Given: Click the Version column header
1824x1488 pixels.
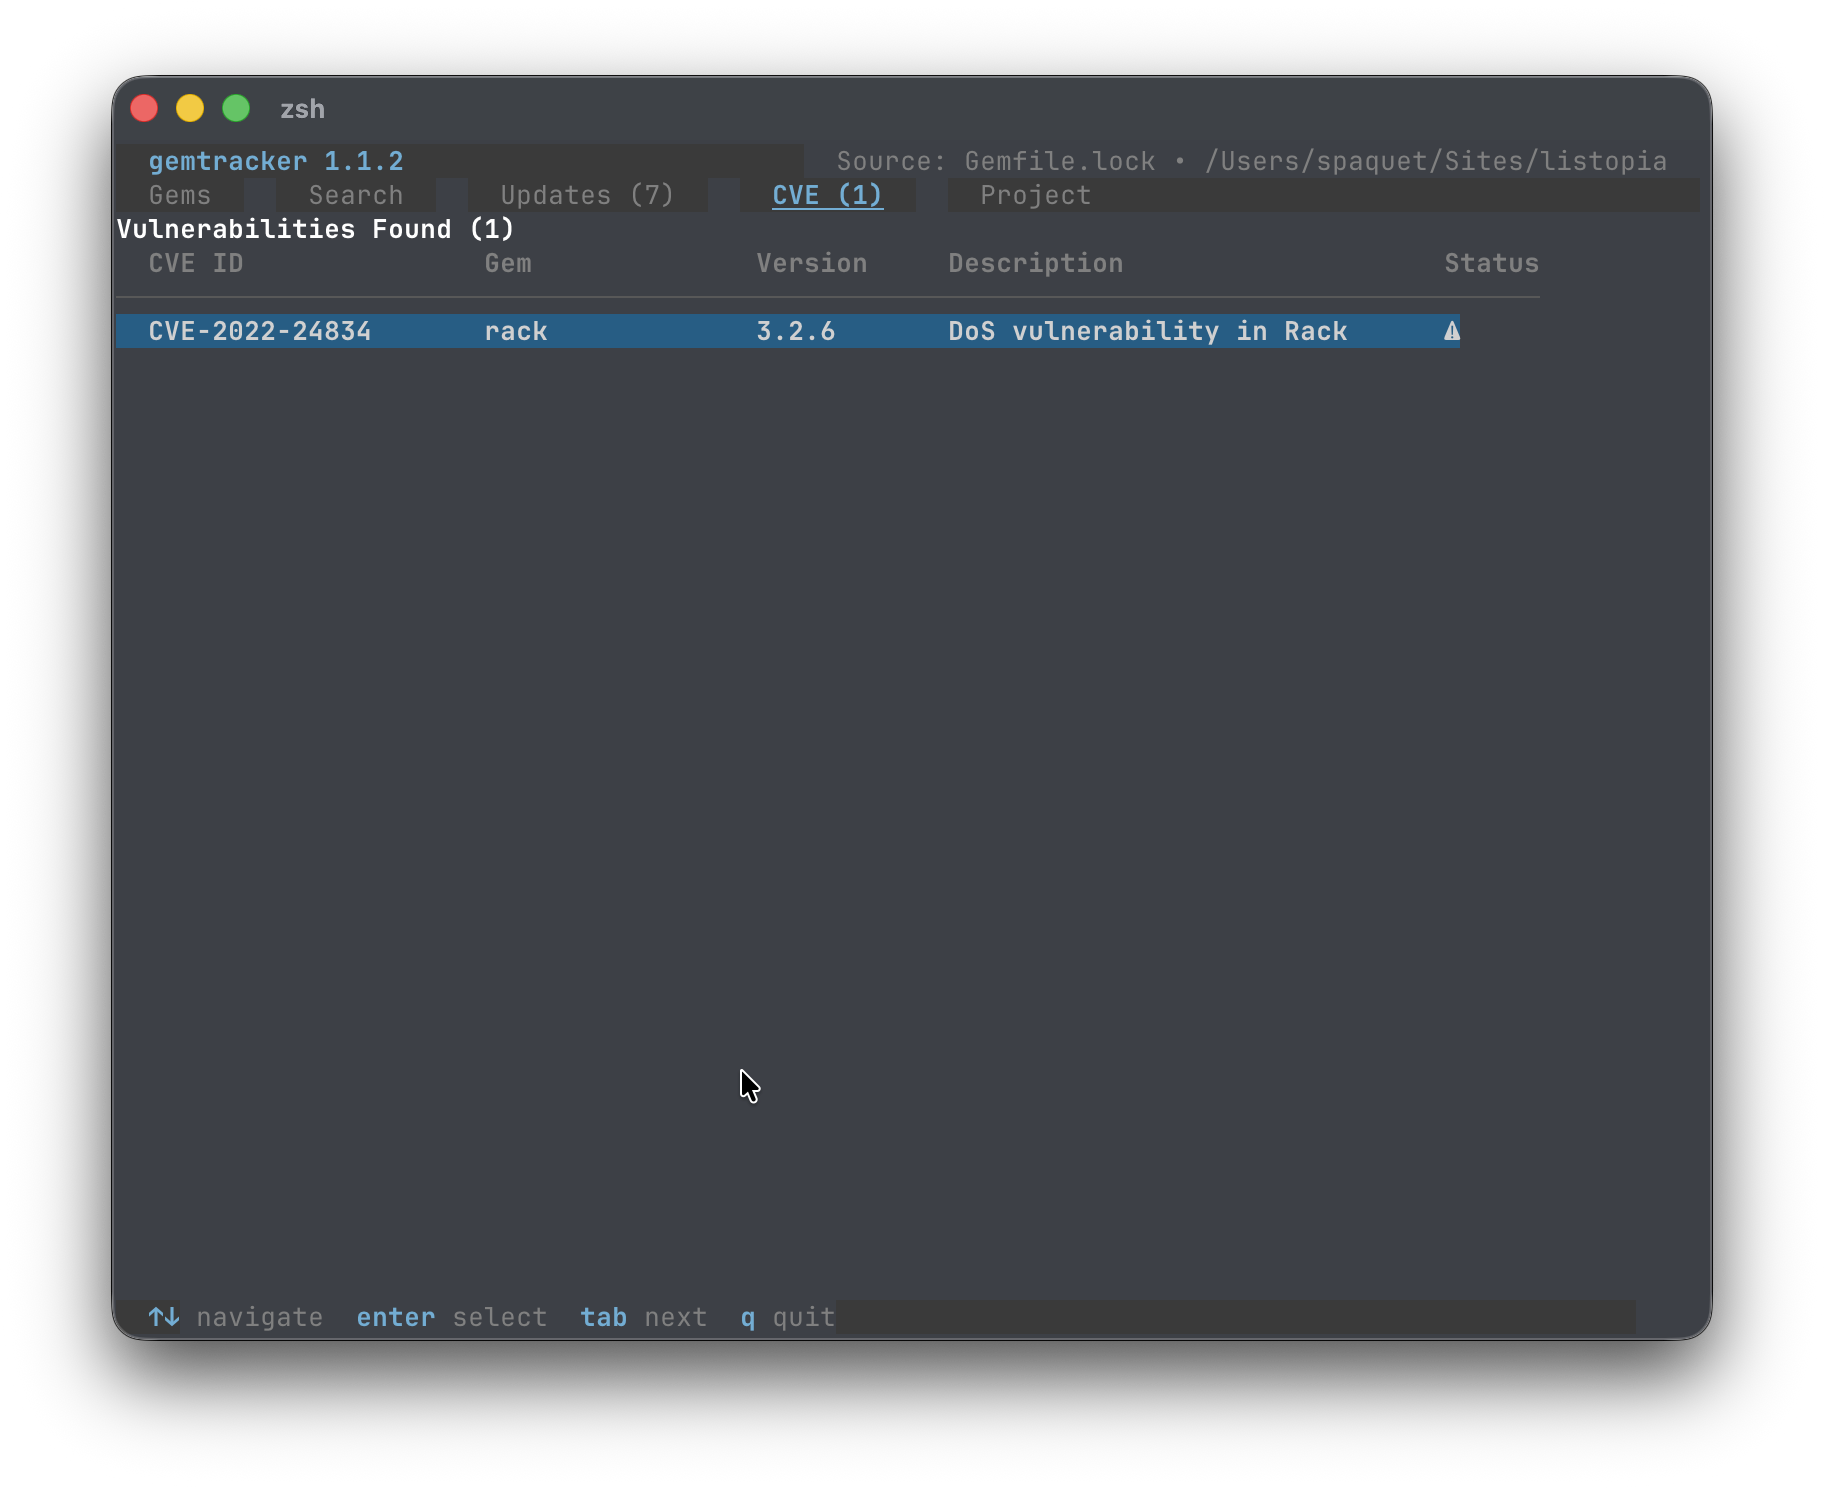Looking at the screenshot, I should click(812, 263).
